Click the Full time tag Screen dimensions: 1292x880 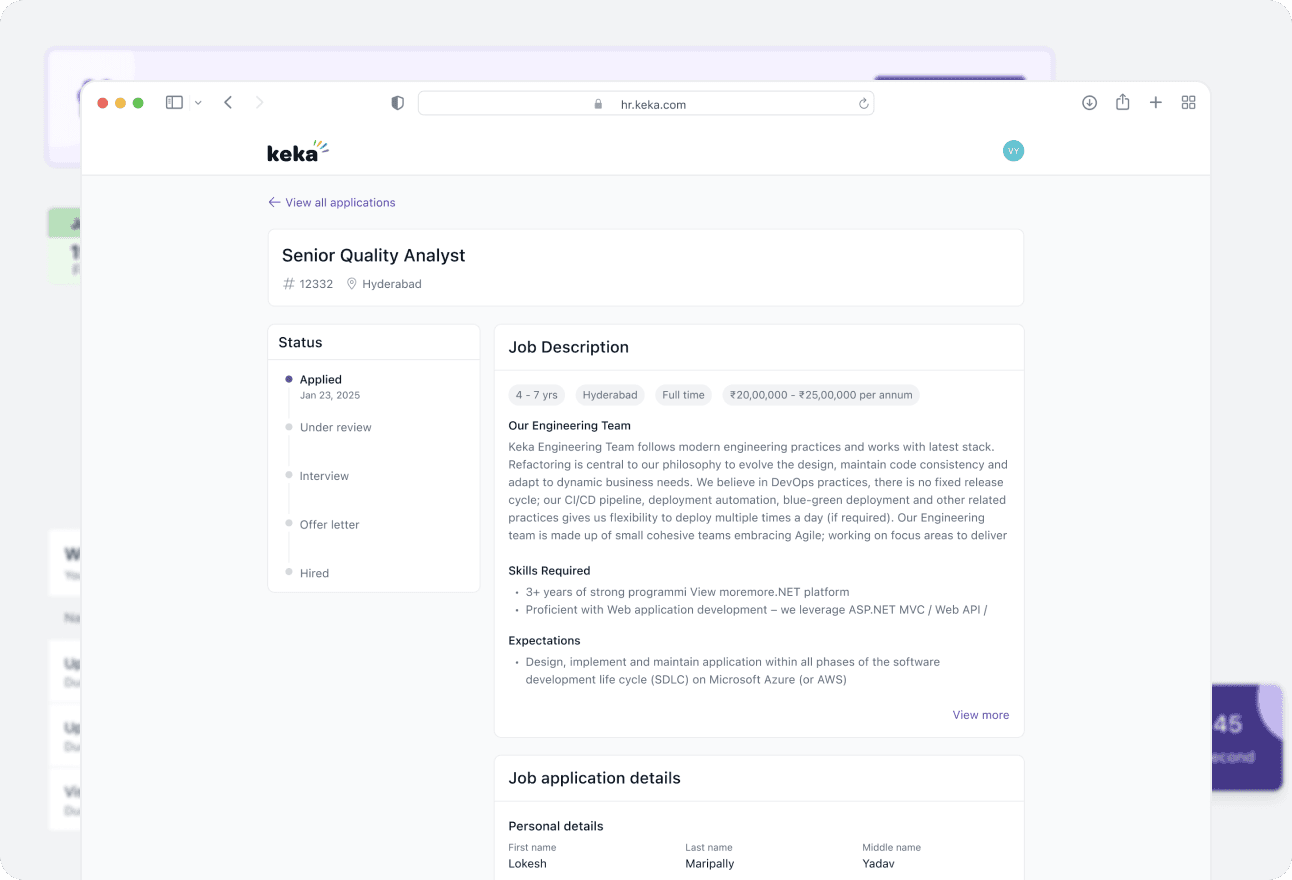[683, 395]
